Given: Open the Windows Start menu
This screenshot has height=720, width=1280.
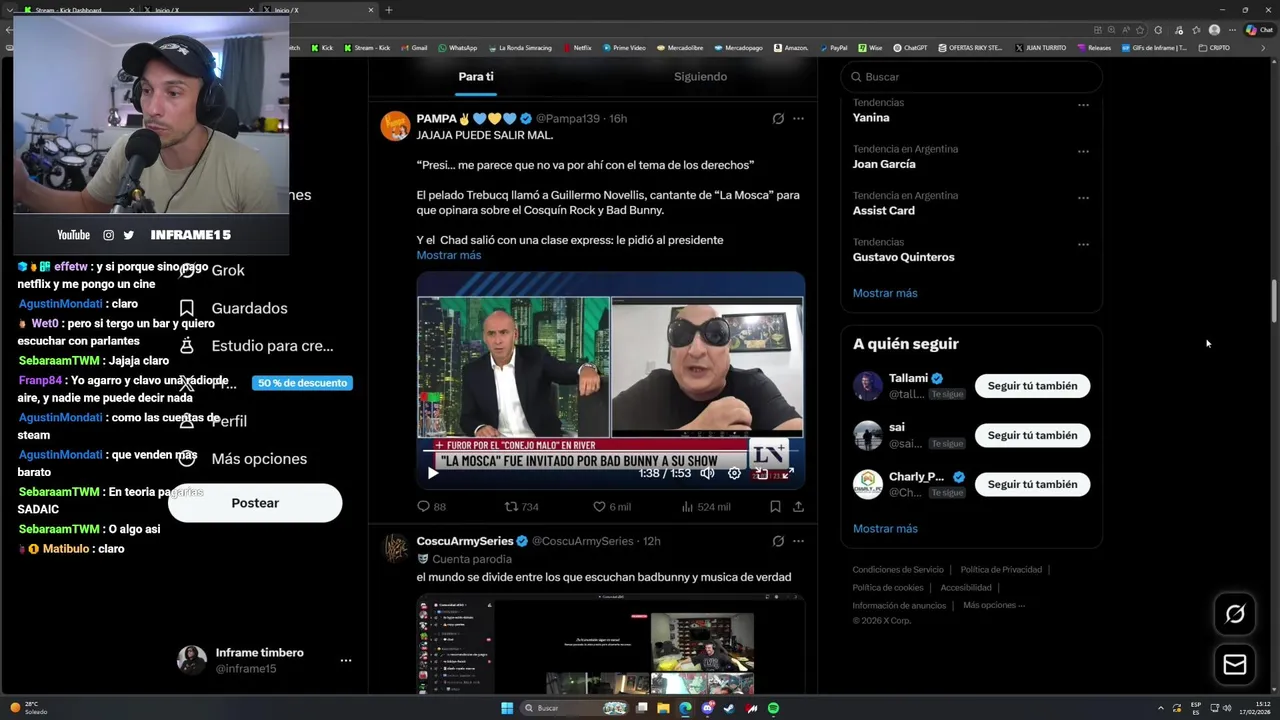Looking at the screenshot, I should point(507,708).
